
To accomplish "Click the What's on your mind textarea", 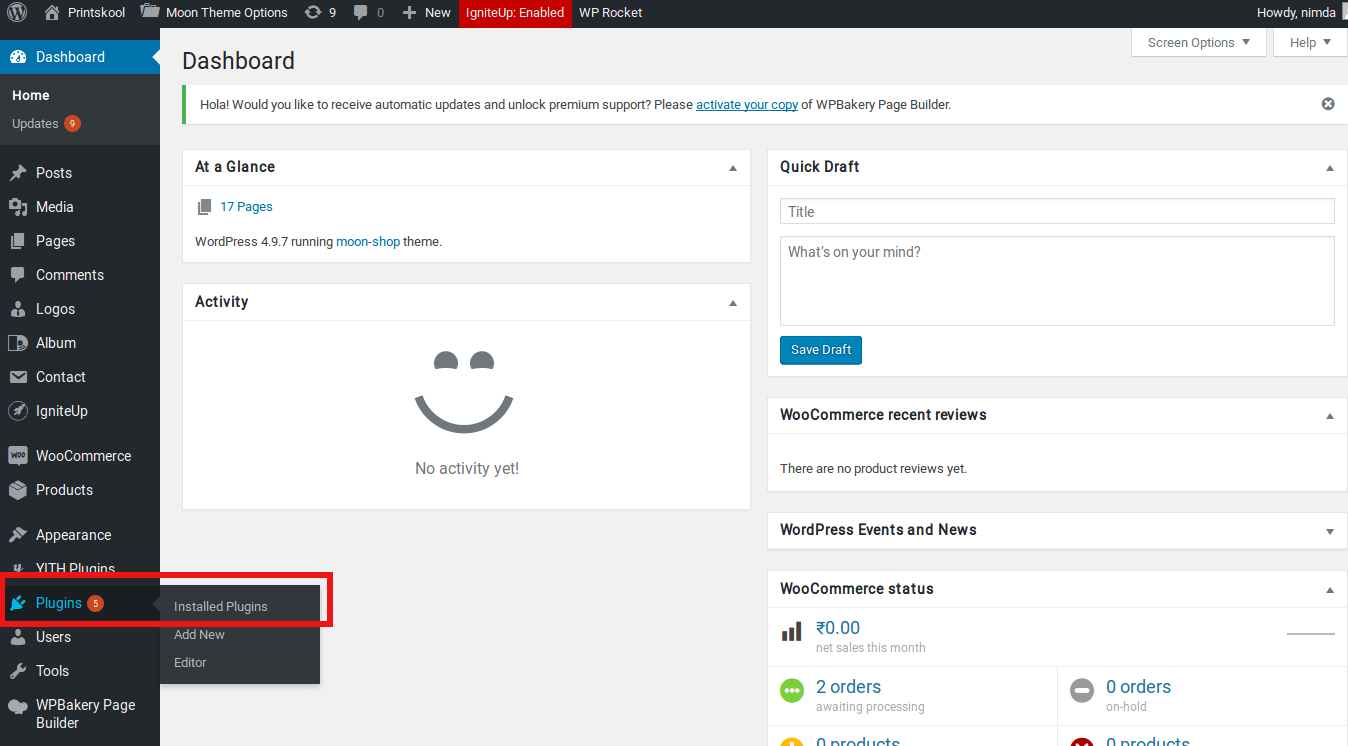I will pyautogui.click(x=1057, y=281).
